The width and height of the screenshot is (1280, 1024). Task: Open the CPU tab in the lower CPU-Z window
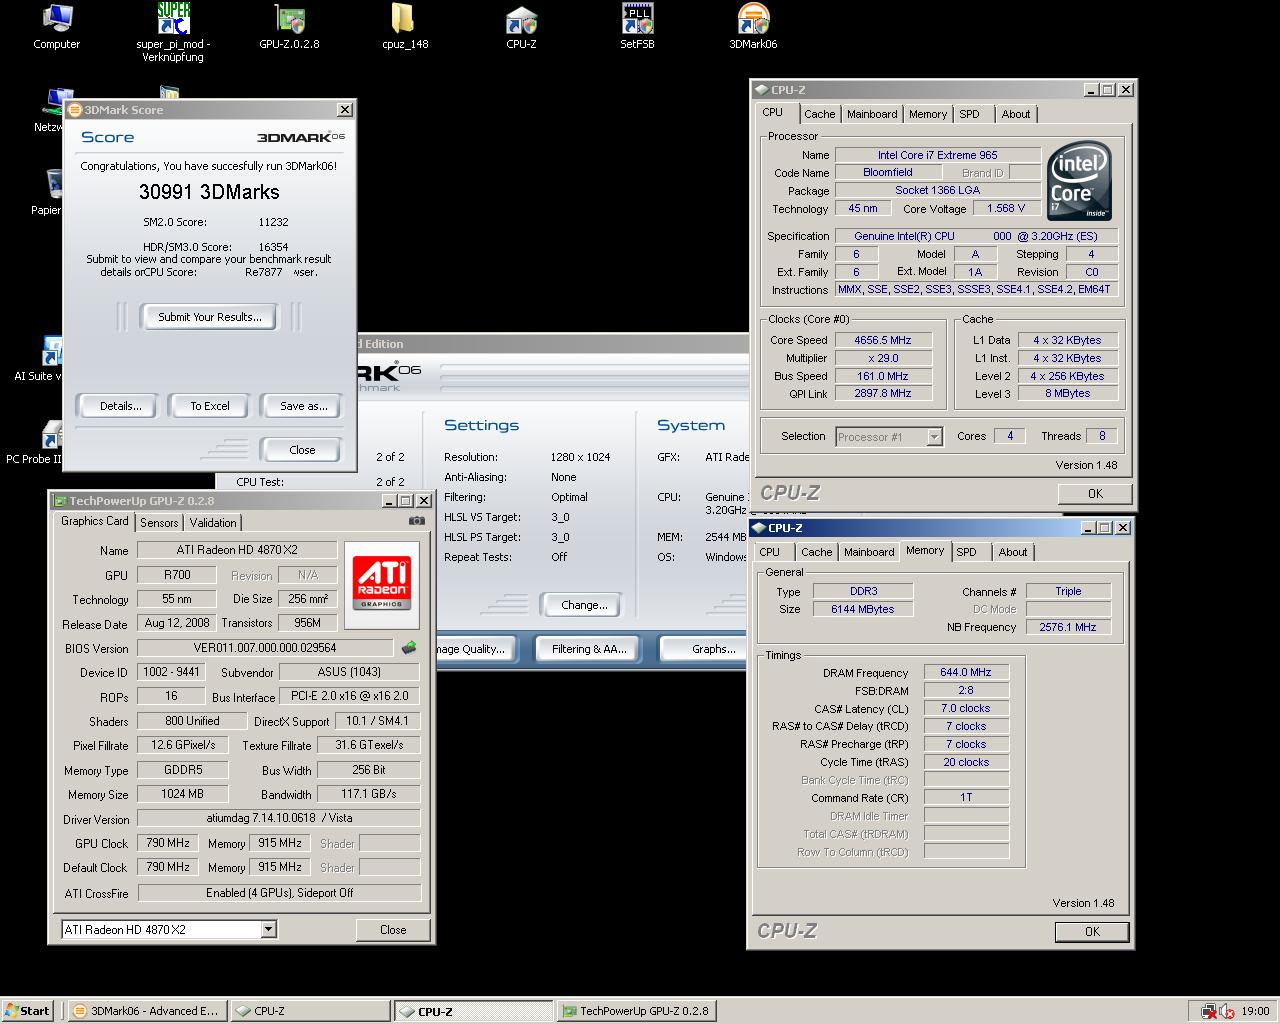(770, 552)
